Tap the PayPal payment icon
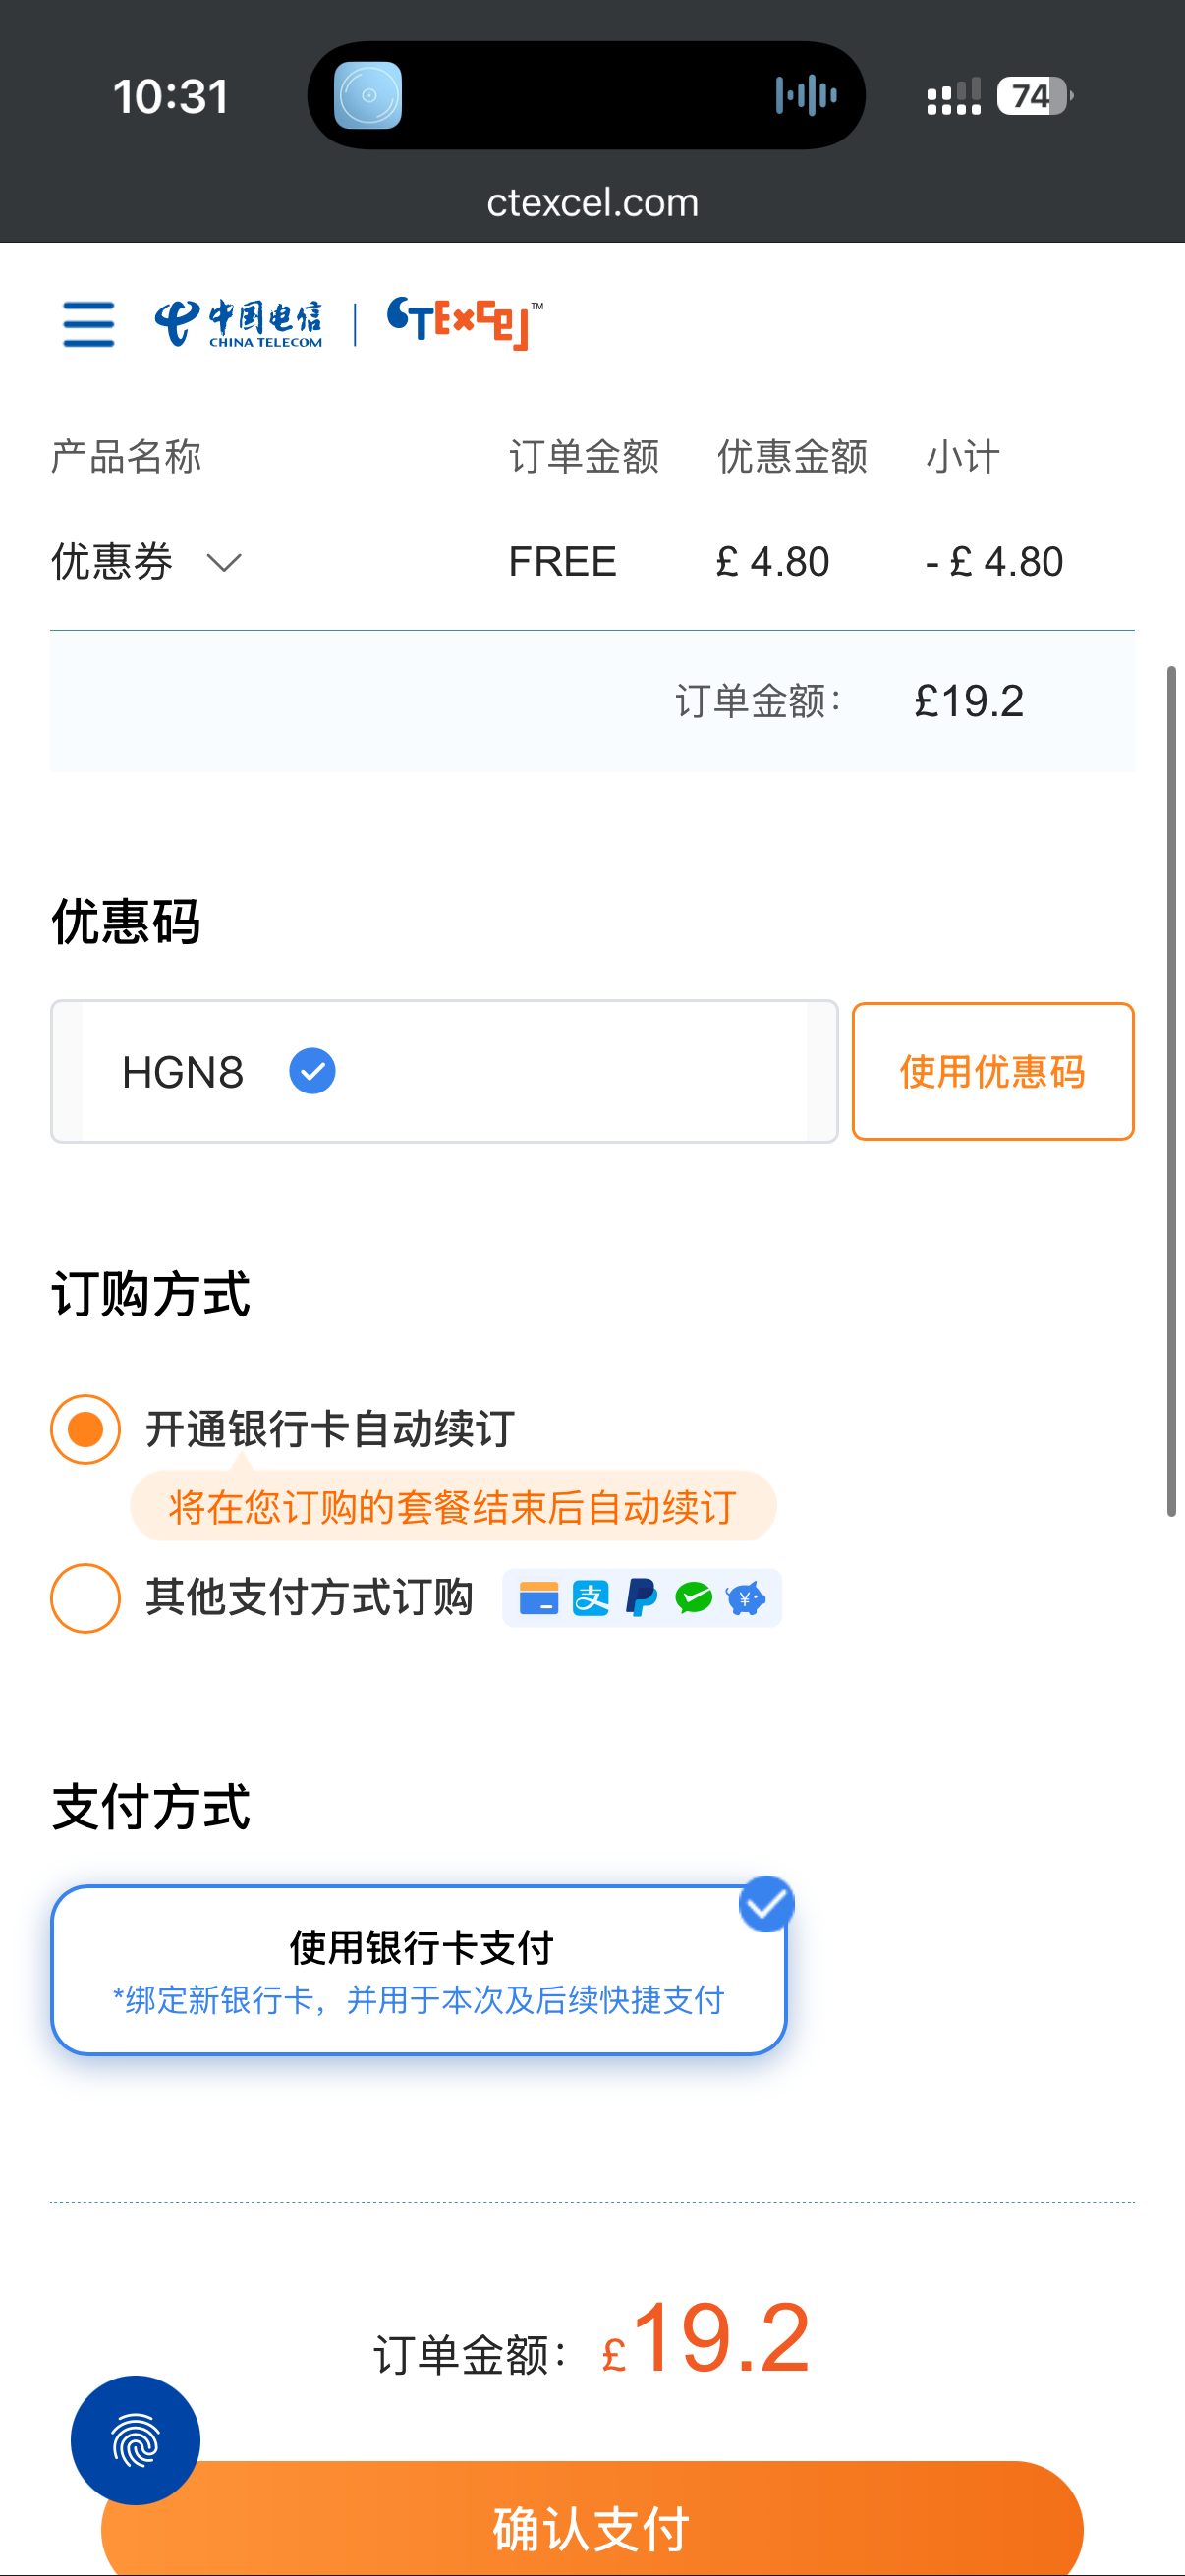Viewport: 1185px width, 2576px height. 641,1598
